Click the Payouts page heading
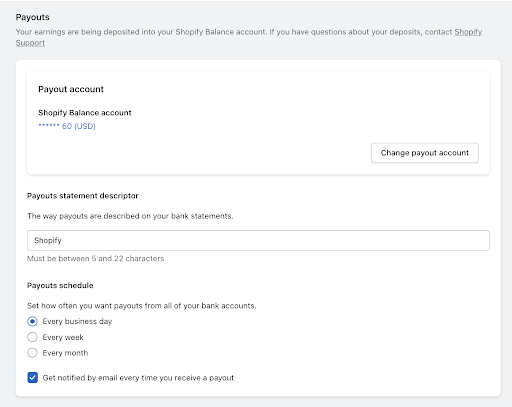The width and height of the screenshot is (512, 407). point(33,17)
